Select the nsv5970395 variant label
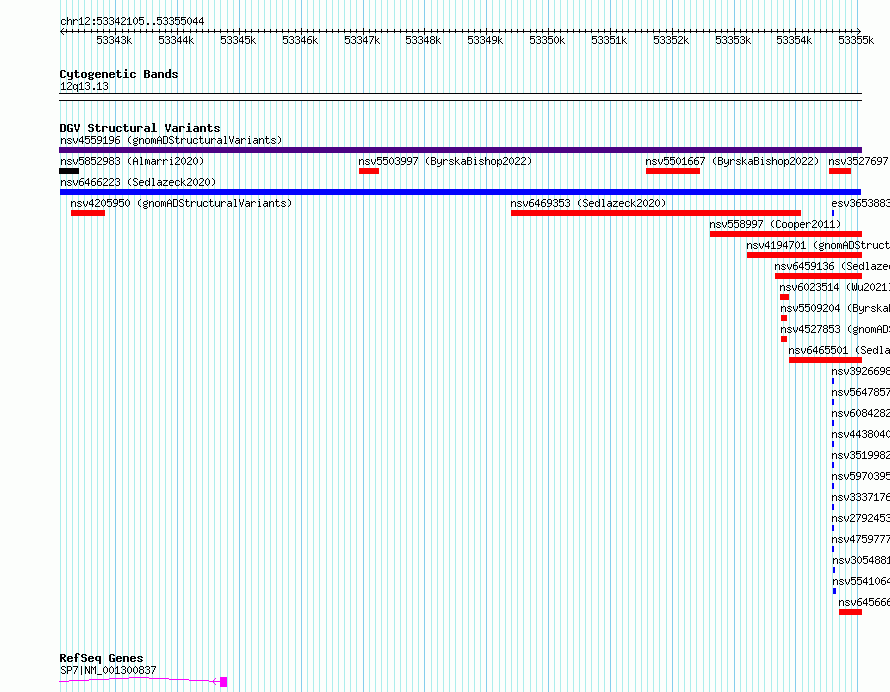Viewport: 890px width, 692px height. 860,476
